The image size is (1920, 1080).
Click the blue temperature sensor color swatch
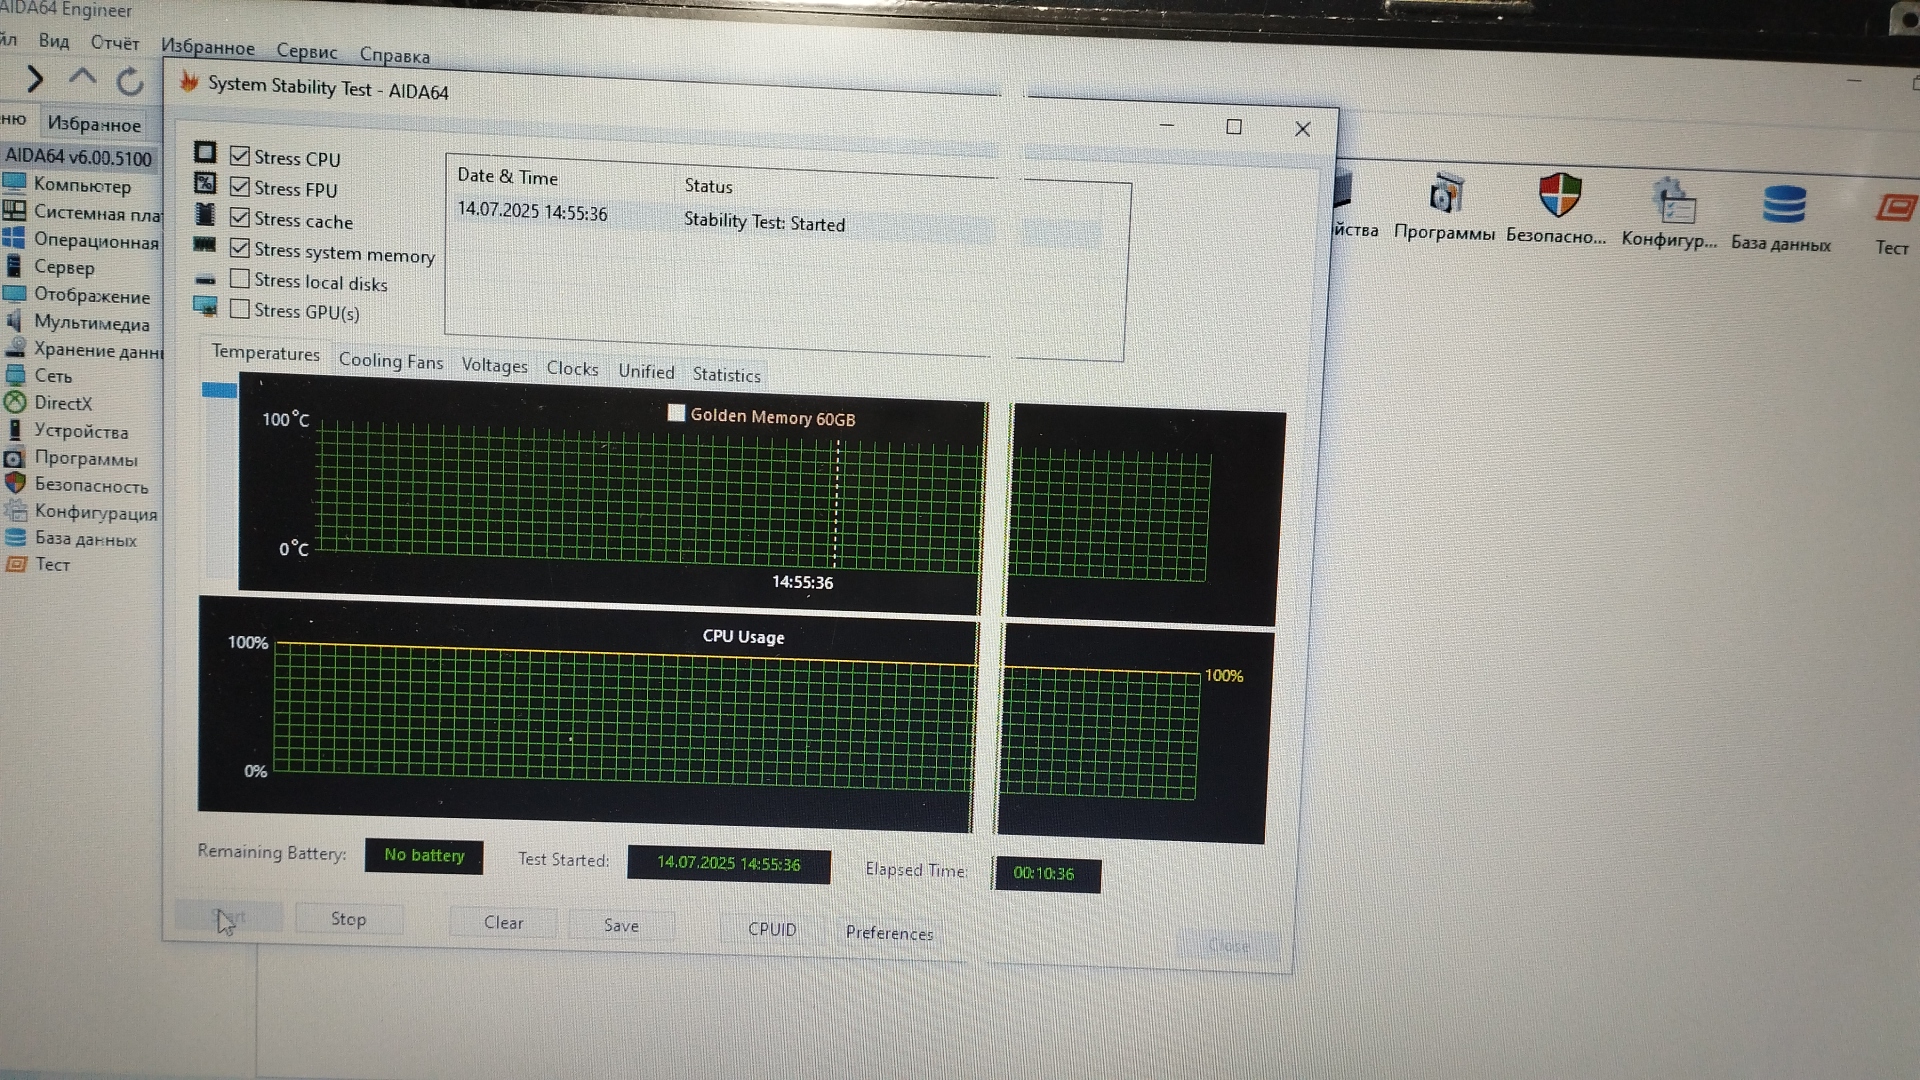tap(219, 390)
